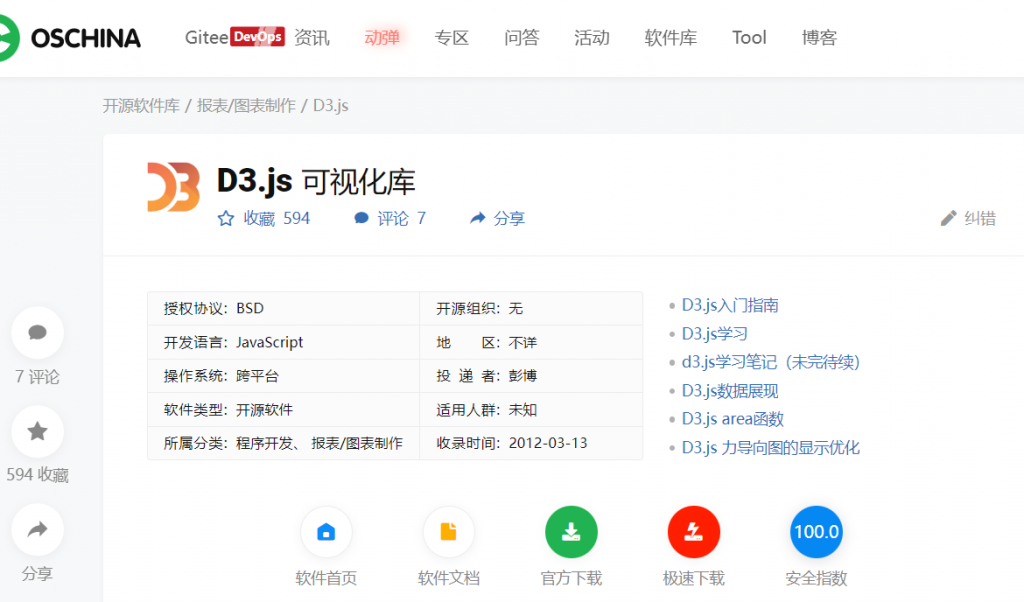Click the 594 收藏 sidebar label
Screen dimensions: 1024x602
click(x=37, y=475)
